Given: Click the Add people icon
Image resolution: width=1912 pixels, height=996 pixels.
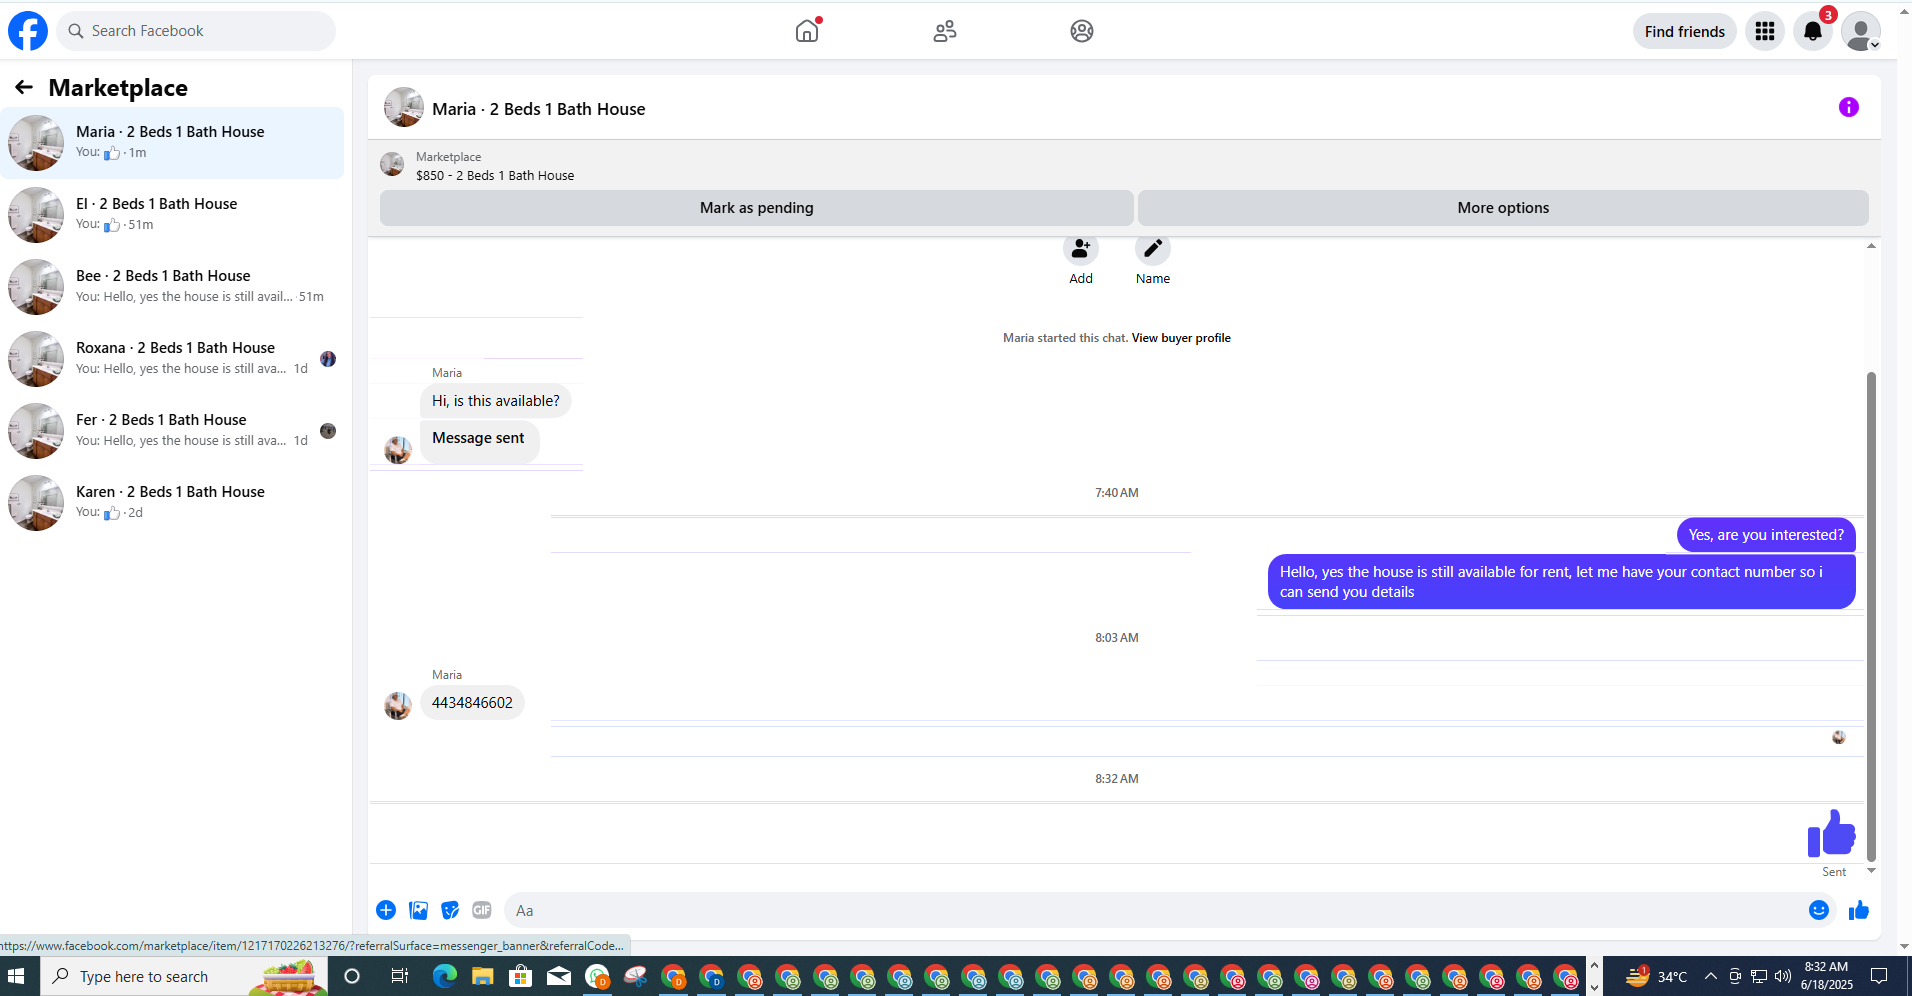Looking at the screenshot, I should [1081, 249].
